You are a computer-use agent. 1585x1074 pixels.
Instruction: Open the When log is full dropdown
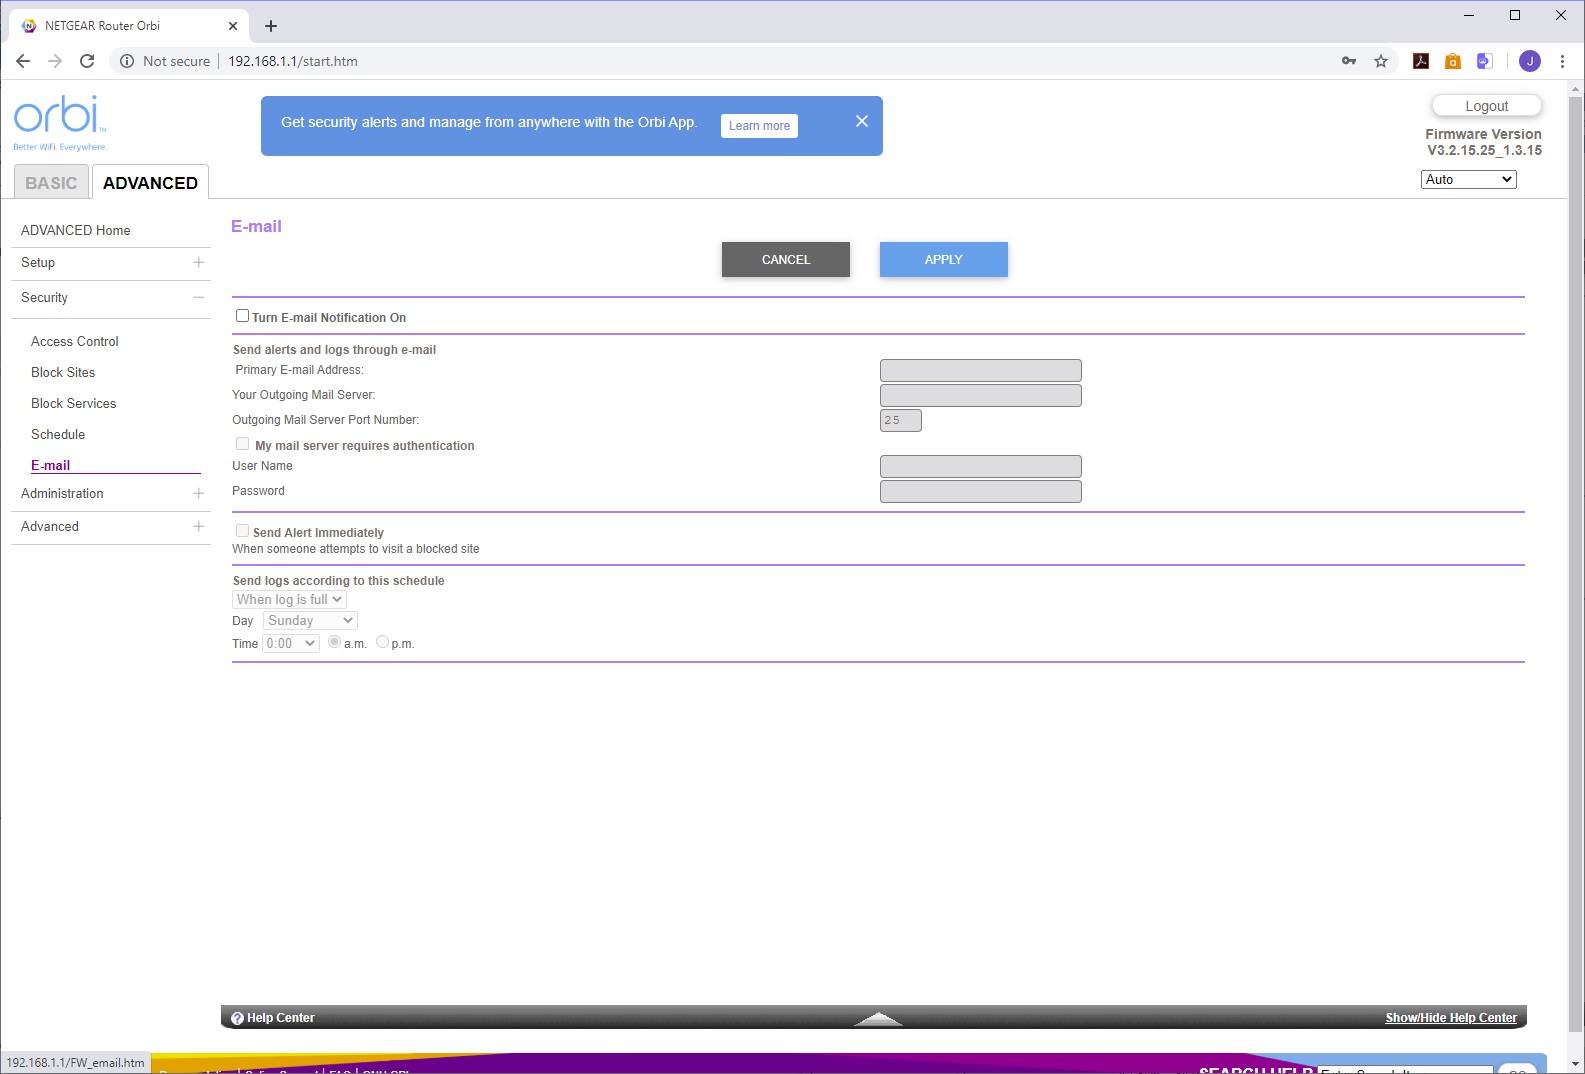tap(290, 599)
